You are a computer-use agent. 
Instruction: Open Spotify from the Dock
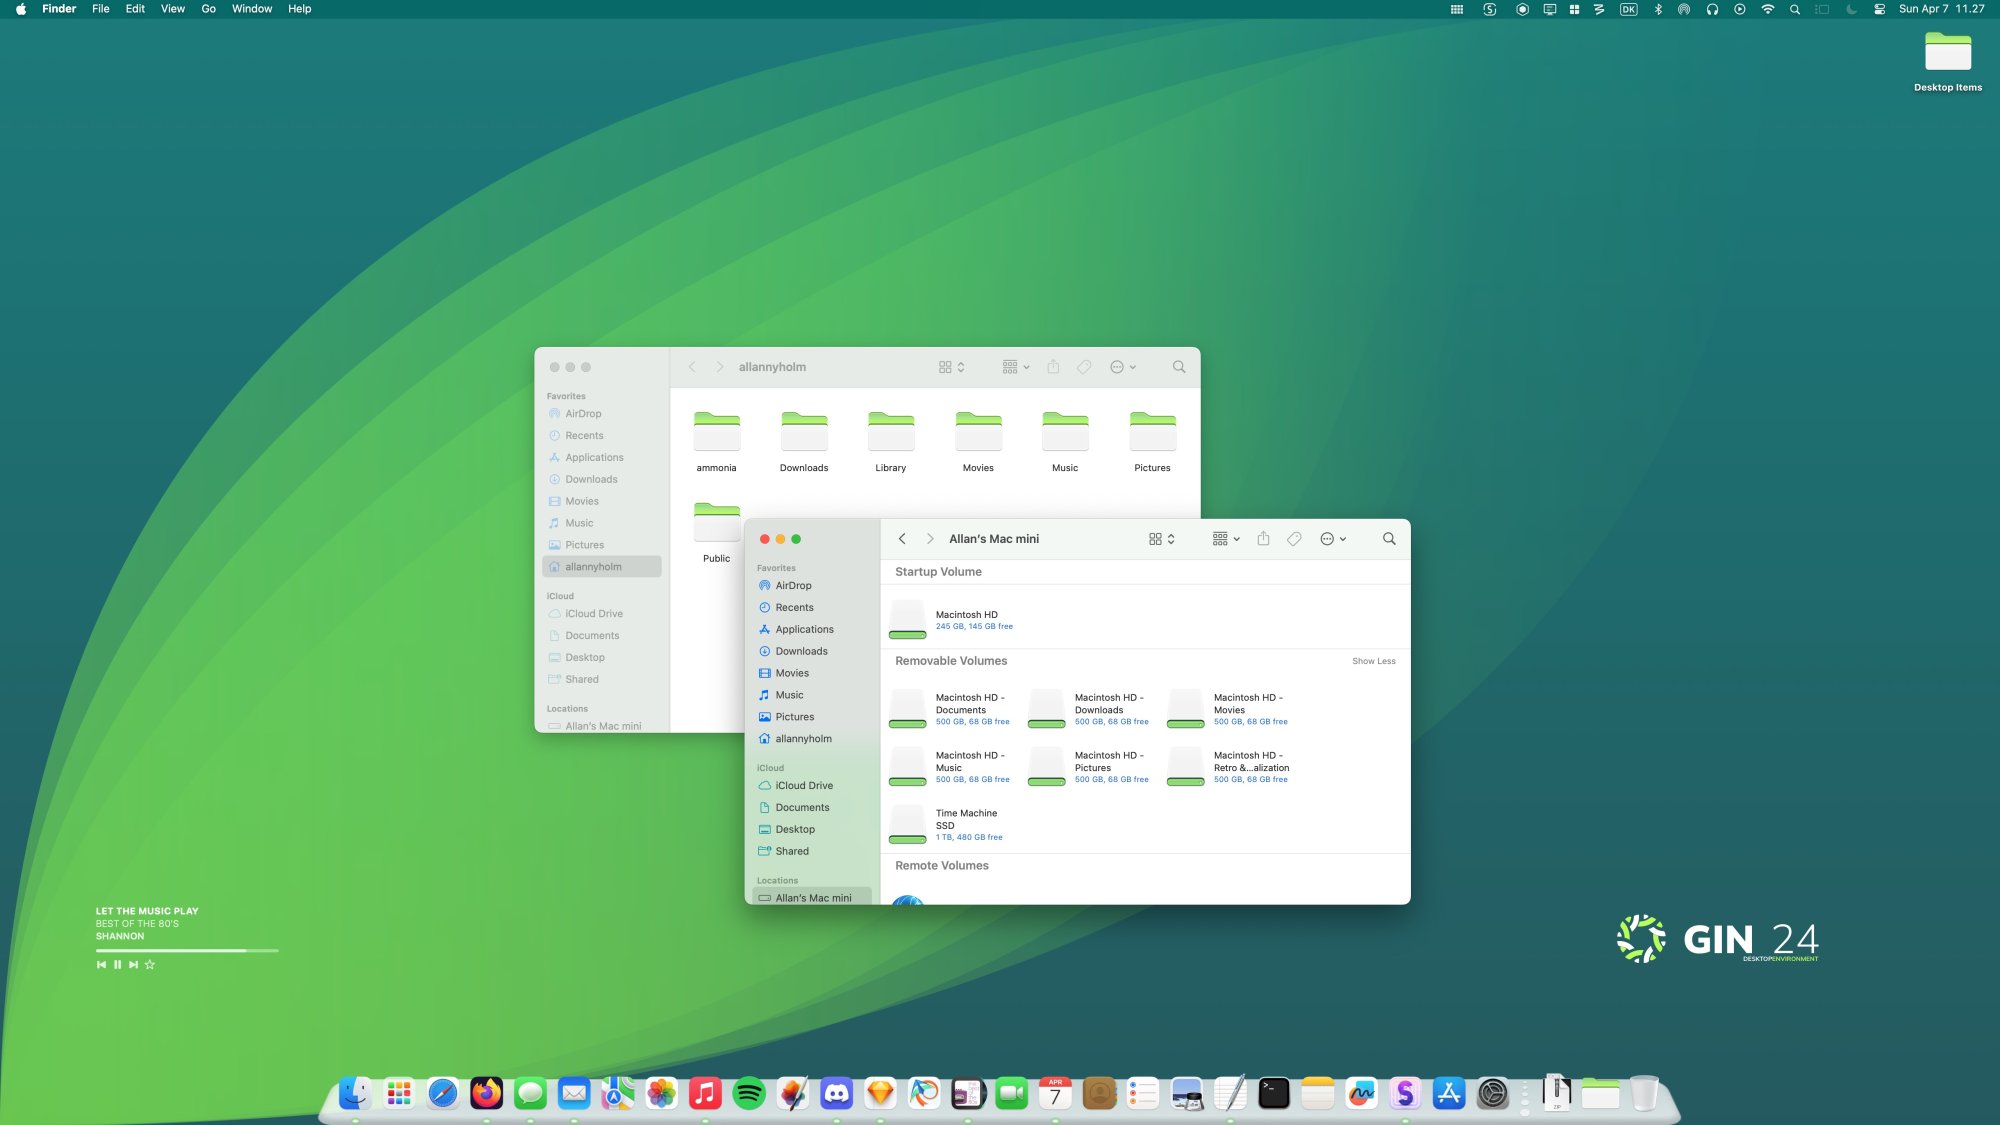click(749, 1093)
